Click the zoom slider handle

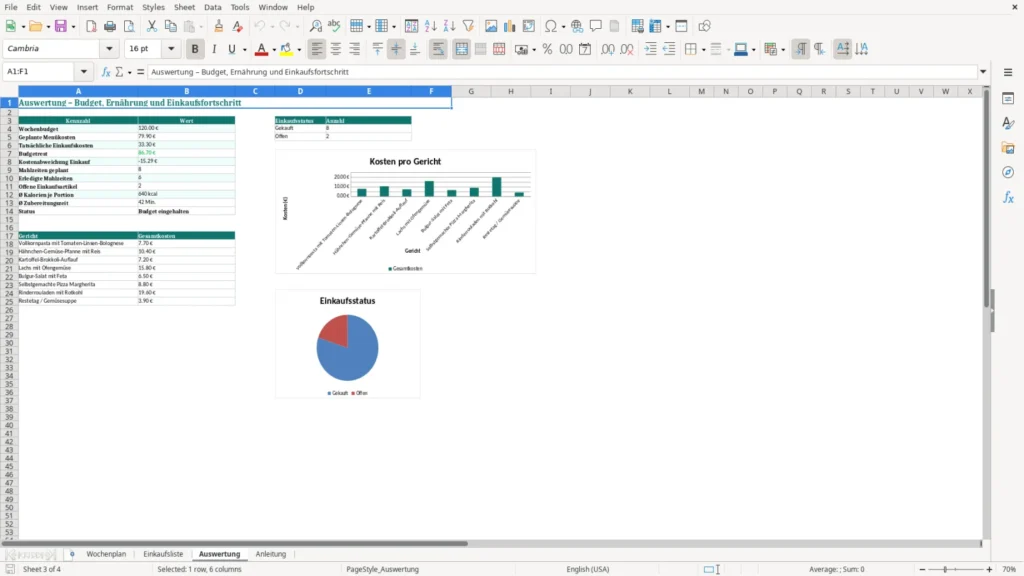(945, 569)
